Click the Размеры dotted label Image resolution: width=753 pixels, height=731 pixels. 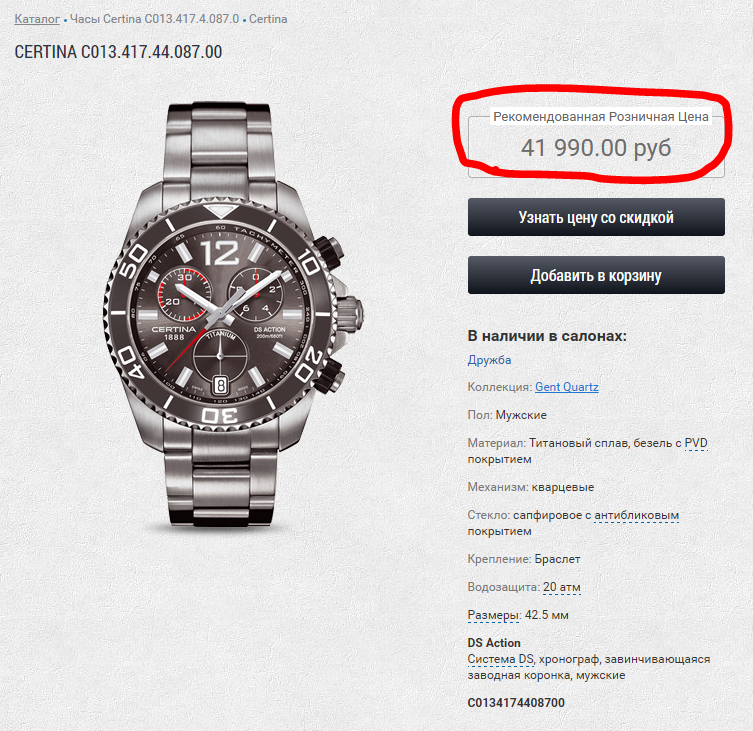(x=493, y=614)
